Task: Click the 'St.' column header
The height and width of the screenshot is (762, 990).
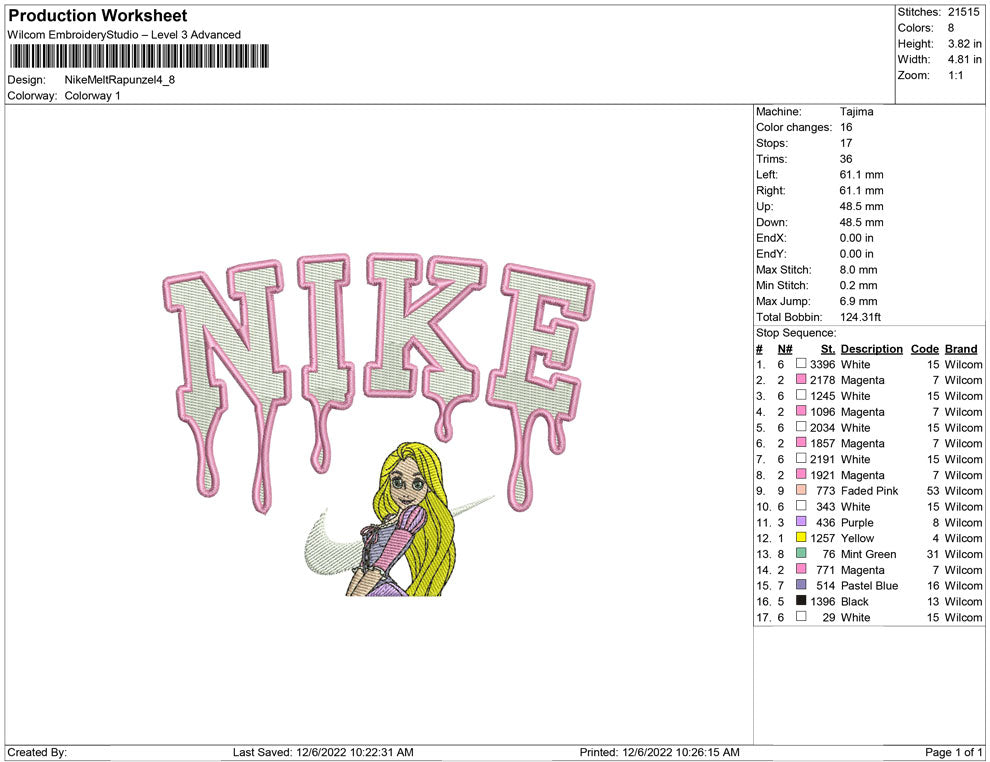Action: point(828,349)
